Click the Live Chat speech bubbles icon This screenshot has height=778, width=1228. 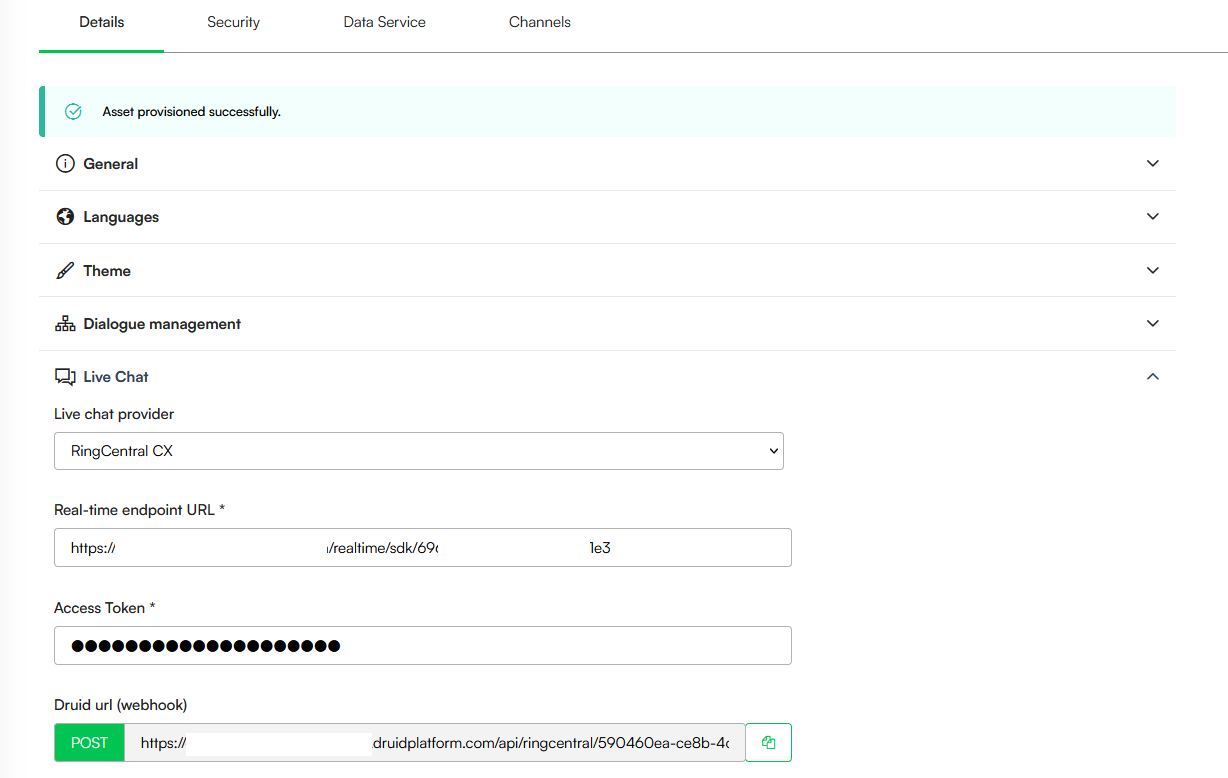pos(65,377)
